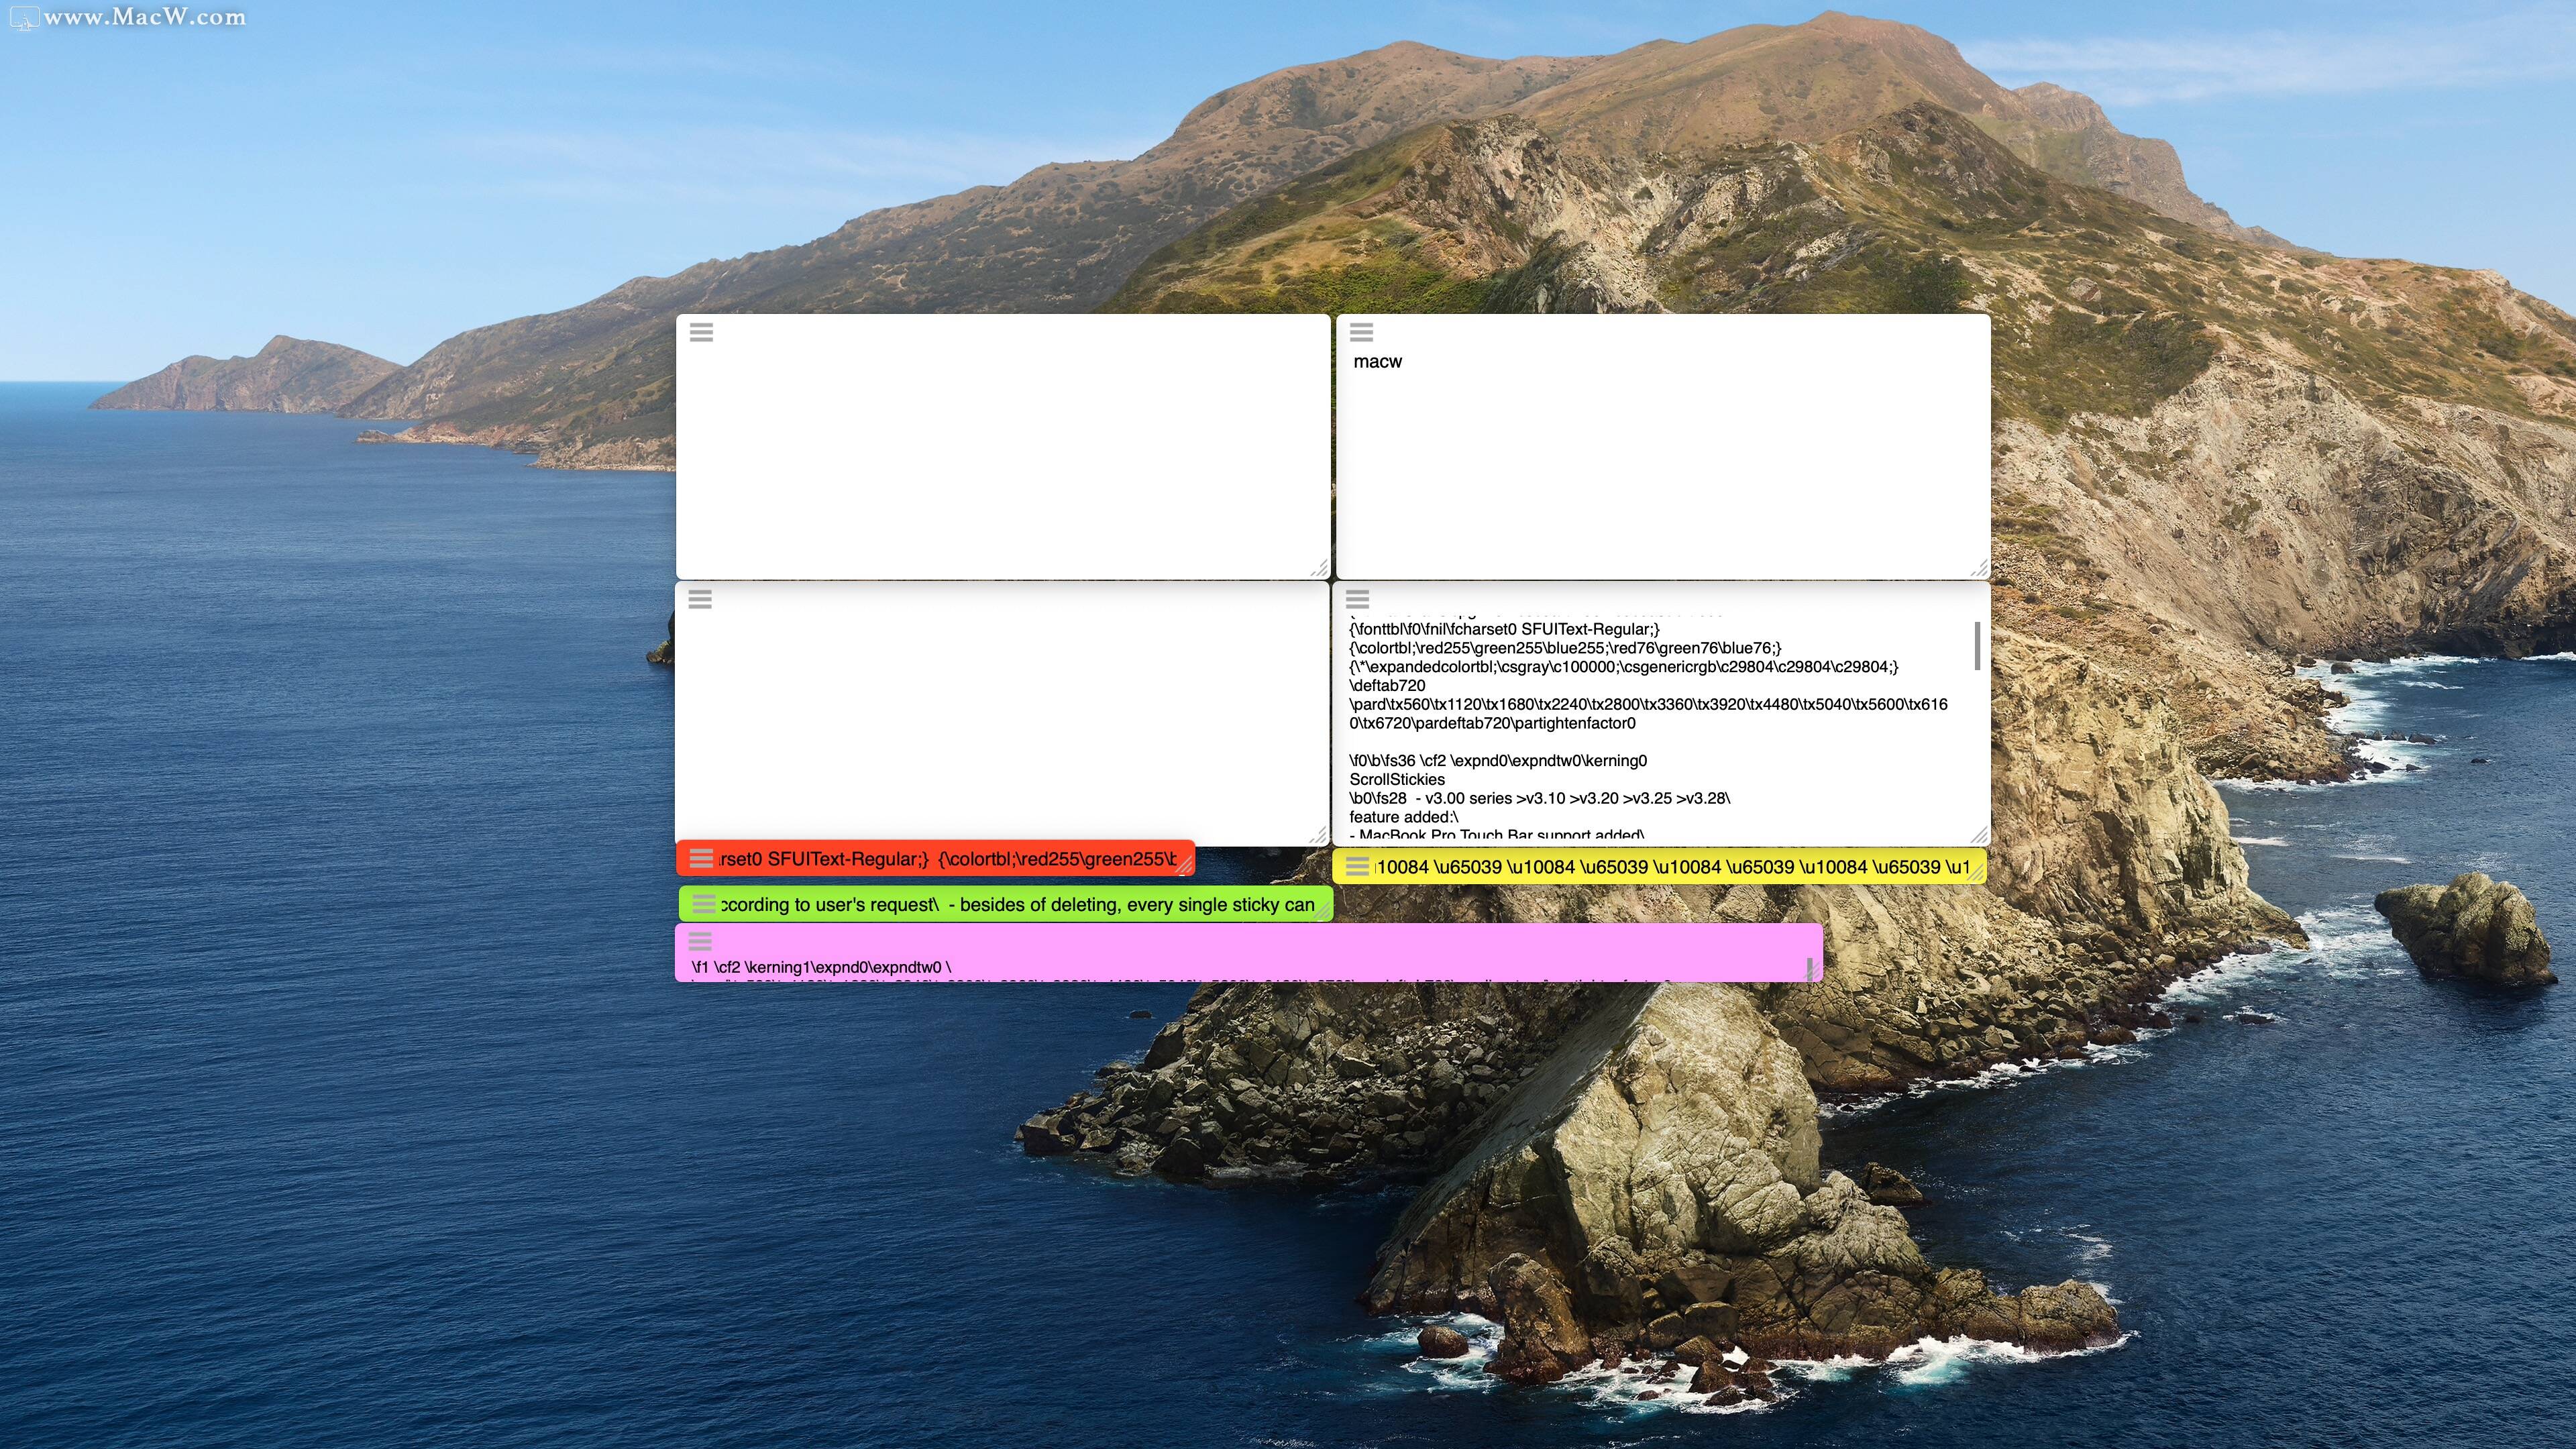
Task: Click the 'feature added:\' line
Action: pos(1403,817)
